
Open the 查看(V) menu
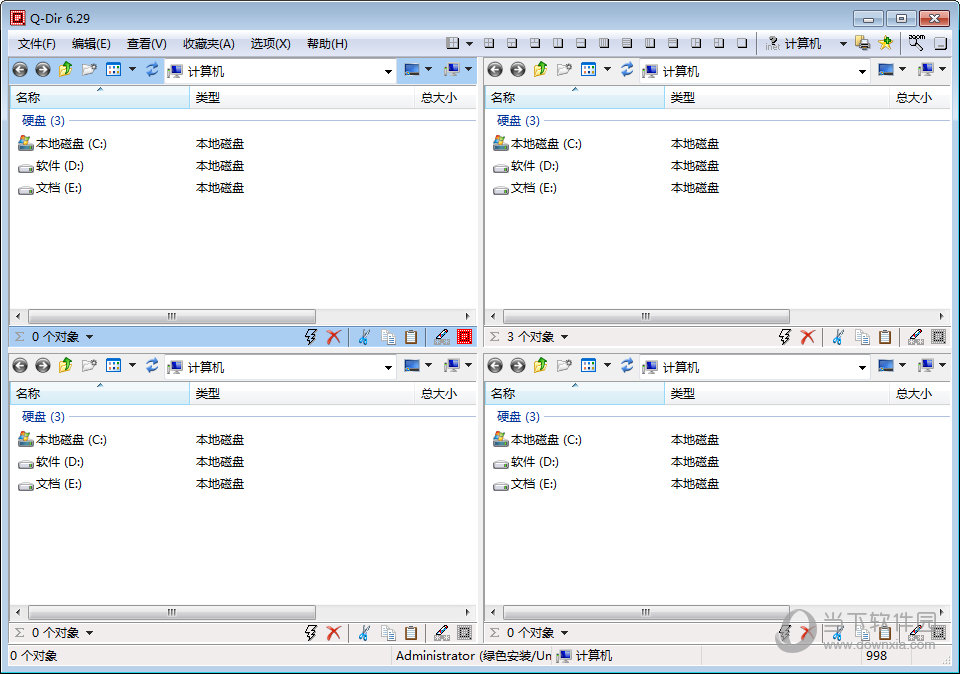pos(146,43)
